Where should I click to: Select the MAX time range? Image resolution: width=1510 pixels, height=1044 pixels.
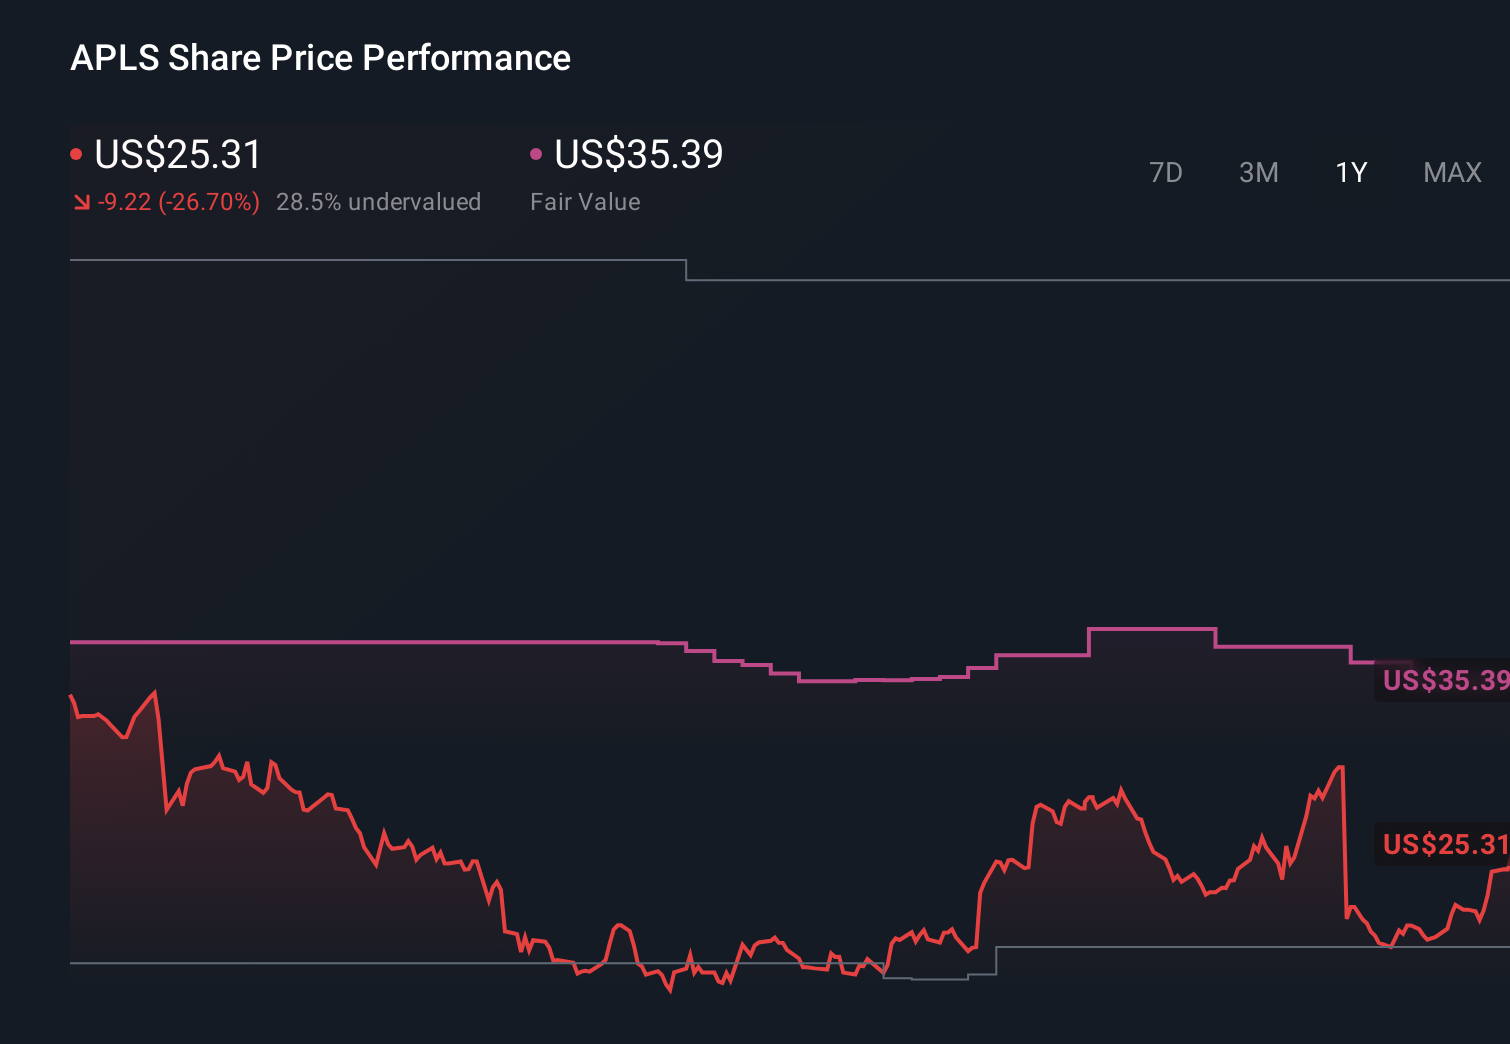click(1451, 172)
